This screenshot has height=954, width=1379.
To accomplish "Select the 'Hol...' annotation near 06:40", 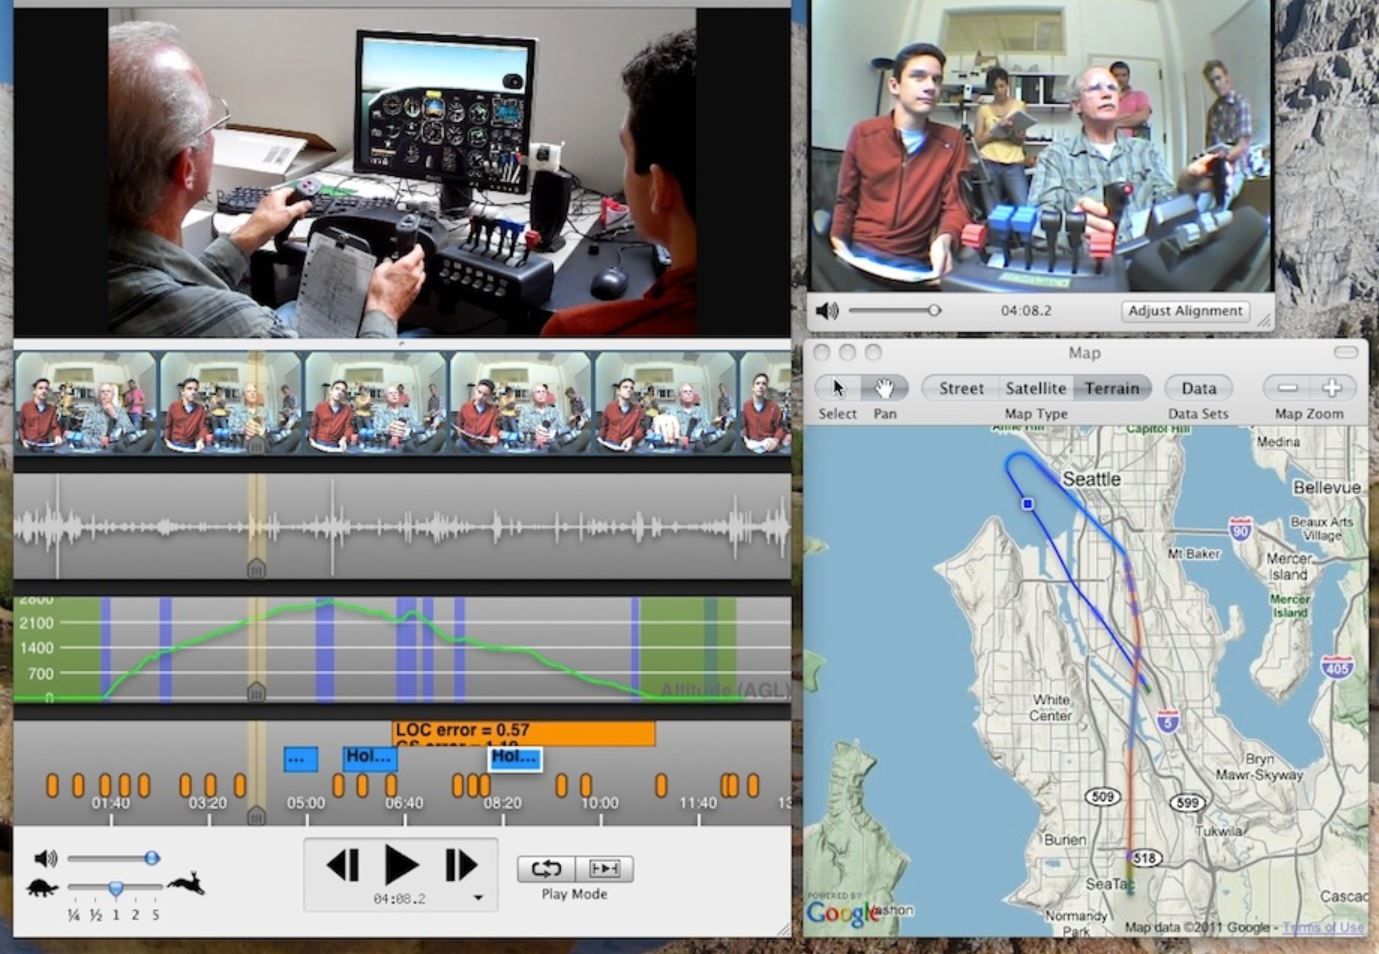I will pos(369,758).
